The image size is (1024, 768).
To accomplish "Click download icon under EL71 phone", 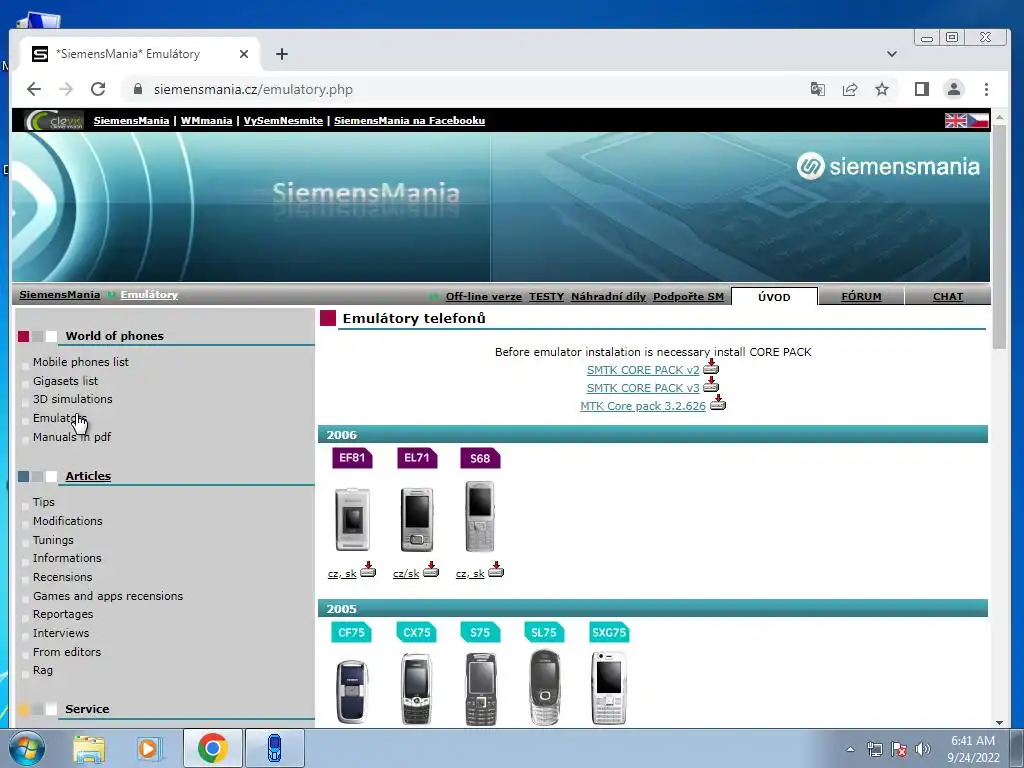I will 430,569.
